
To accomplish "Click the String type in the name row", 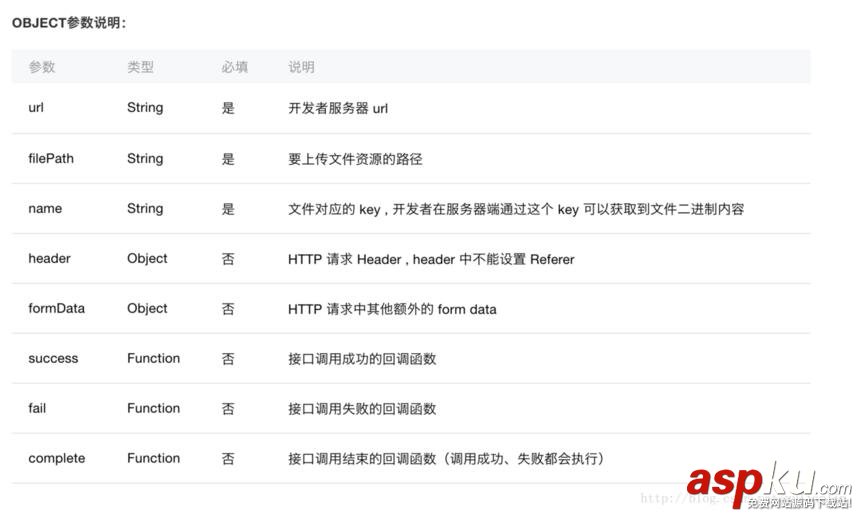I will pos(145,209).
